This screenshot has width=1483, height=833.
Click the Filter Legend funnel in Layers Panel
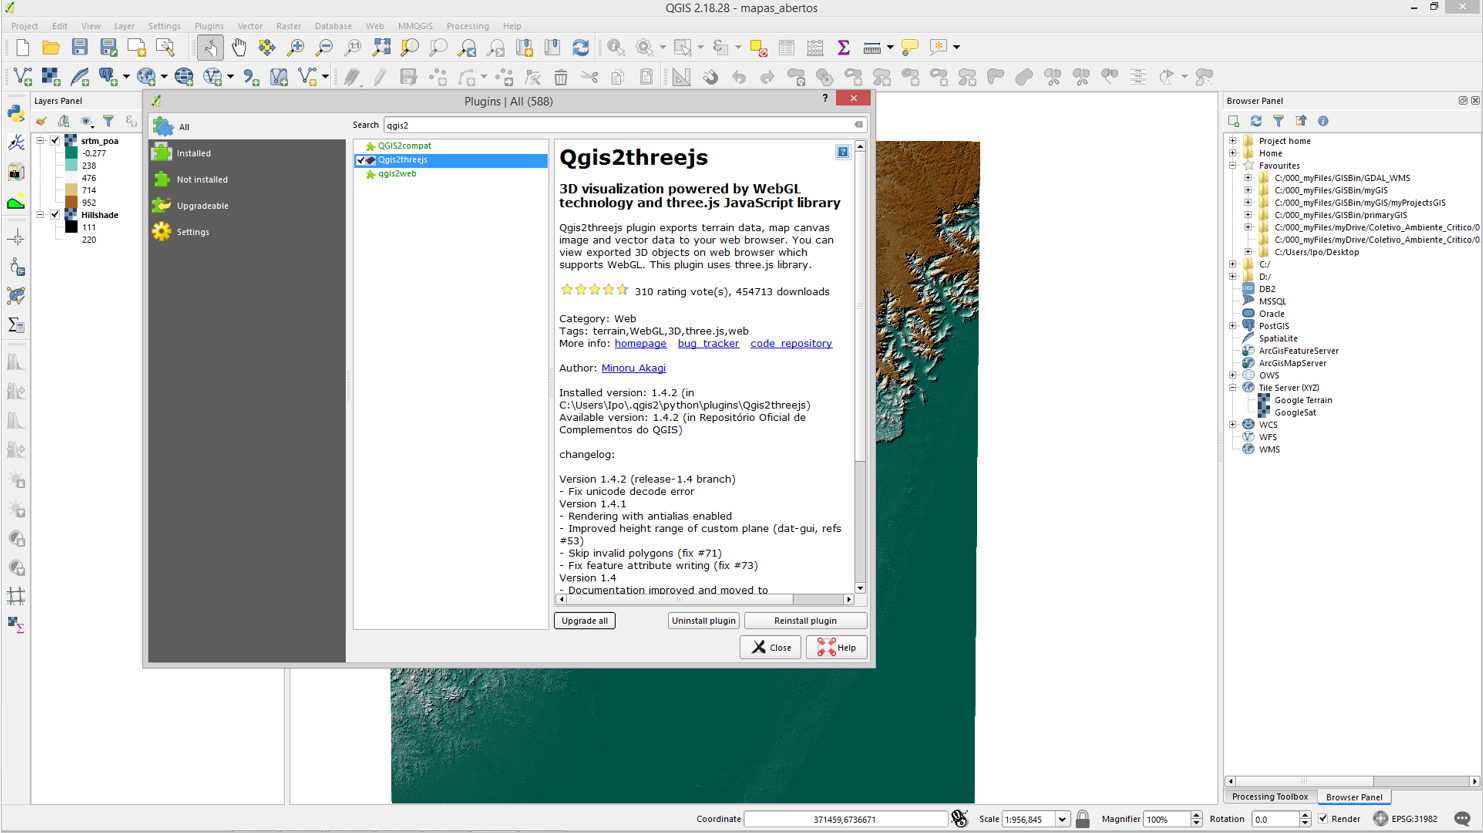click(108, 121)
